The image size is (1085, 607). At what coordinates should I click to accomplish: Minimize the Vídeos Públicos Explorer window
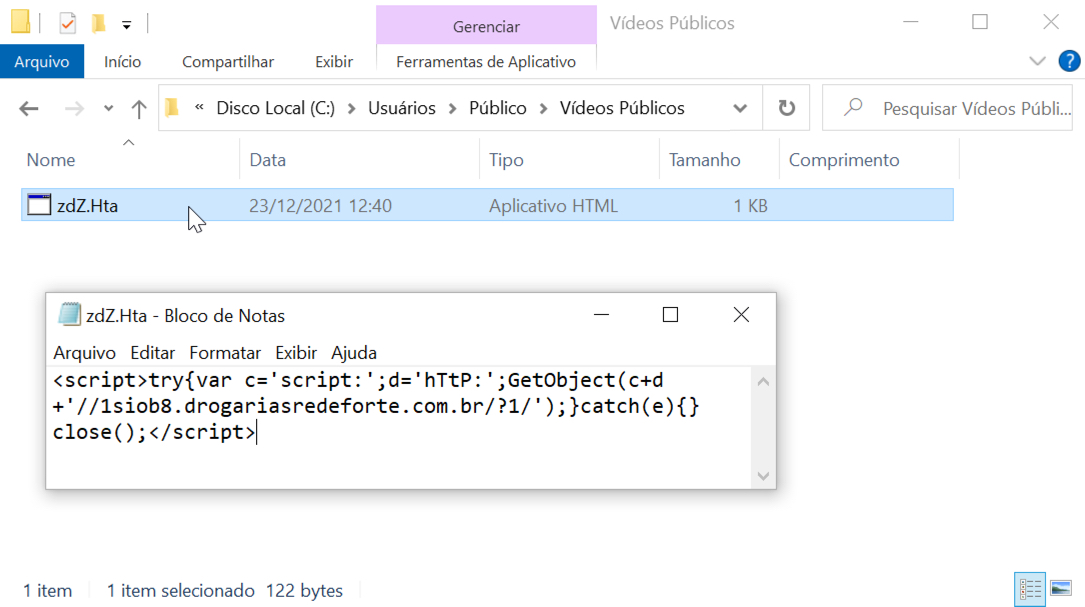tap(911, 22)
